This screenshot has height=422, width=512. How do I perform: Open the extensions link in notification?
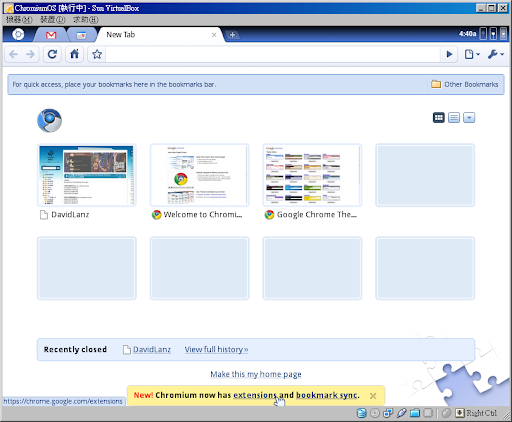coord(255,395)
